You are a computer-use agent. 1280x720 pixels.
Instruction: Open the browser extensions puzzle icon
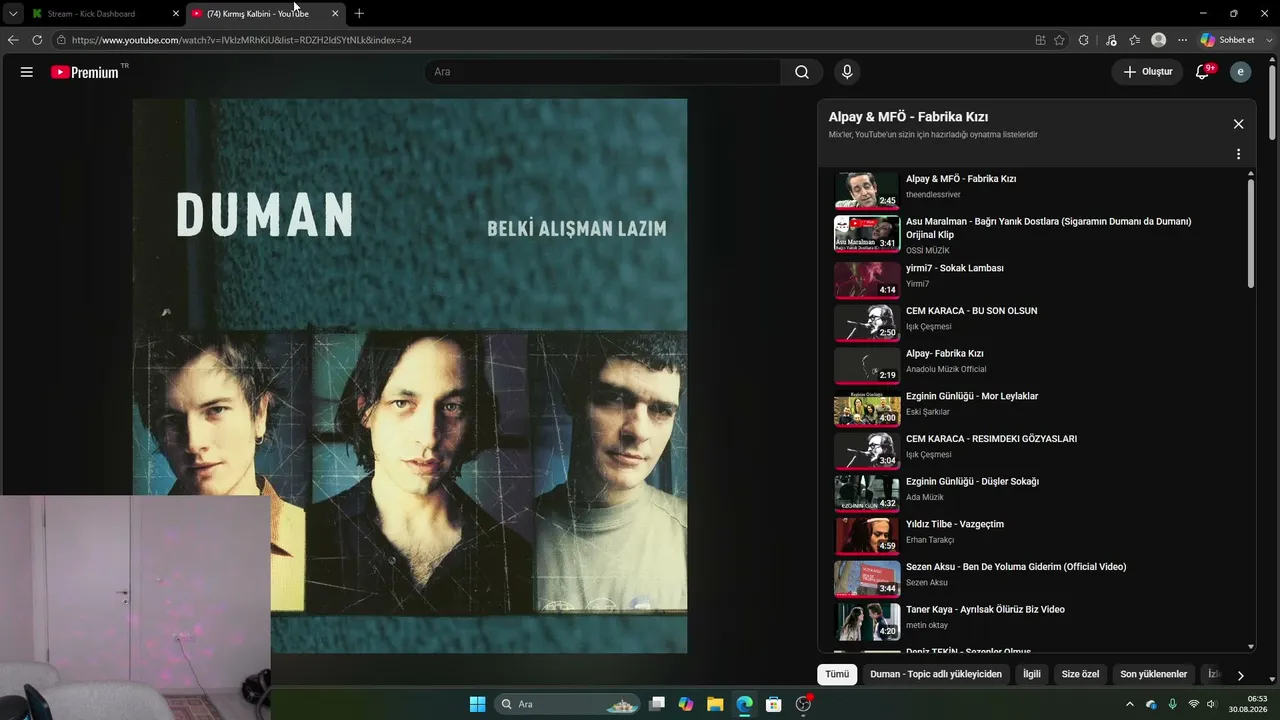click(x=1084, y=40)
